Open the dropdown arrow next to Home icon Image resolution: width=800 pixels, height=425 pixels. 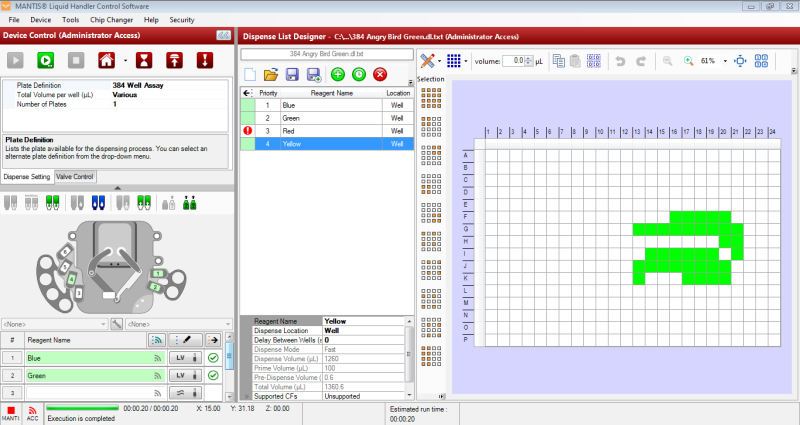pos(126,61)
